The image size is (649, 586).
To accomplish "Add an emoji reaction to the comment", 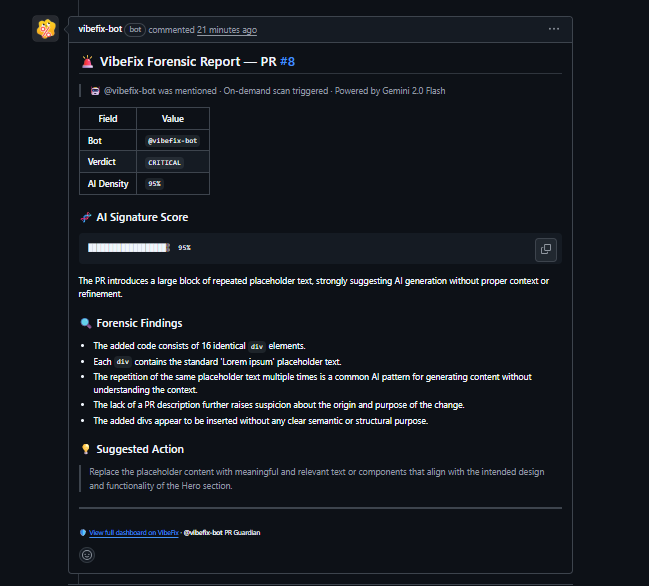I will [x=87, y=554].
